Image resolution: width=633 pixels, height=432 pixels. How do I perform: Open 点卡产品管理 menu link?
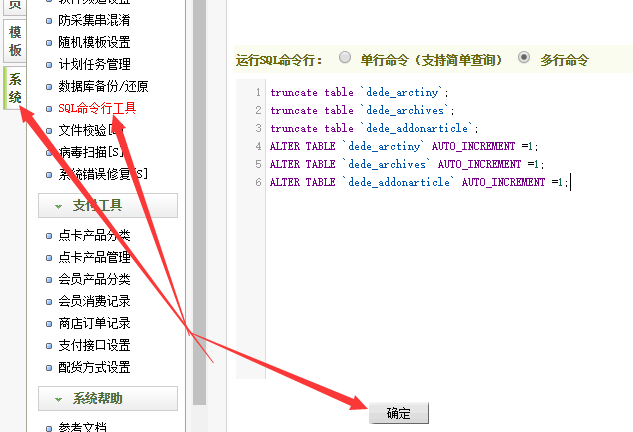[x=94, y=258]
